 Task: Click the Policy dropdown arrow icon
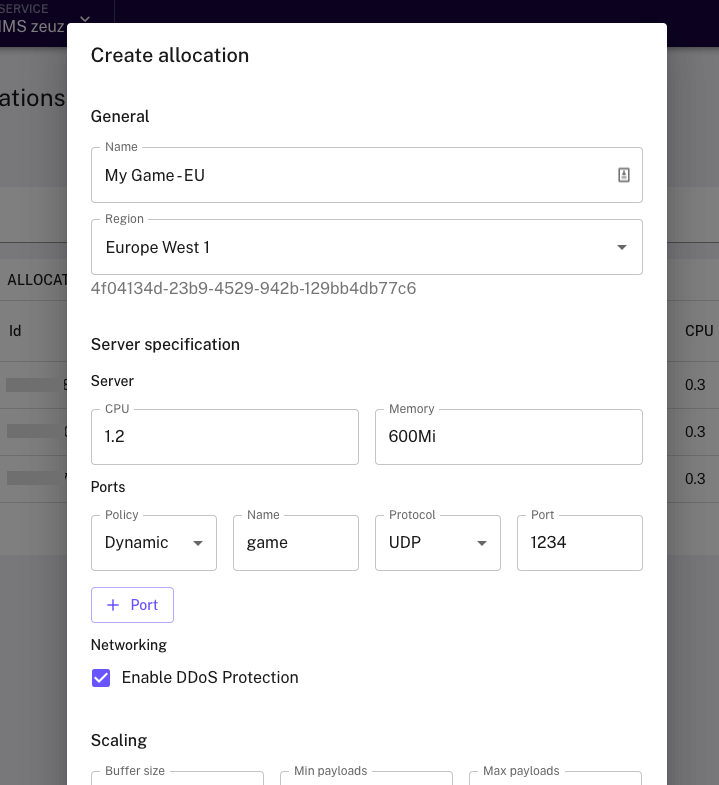(198, 543)
